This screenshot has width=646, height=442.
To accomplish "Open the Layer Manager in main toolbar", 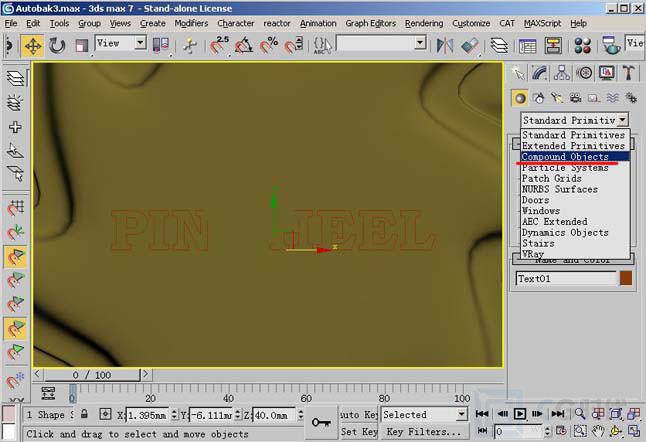I will 499,45.
